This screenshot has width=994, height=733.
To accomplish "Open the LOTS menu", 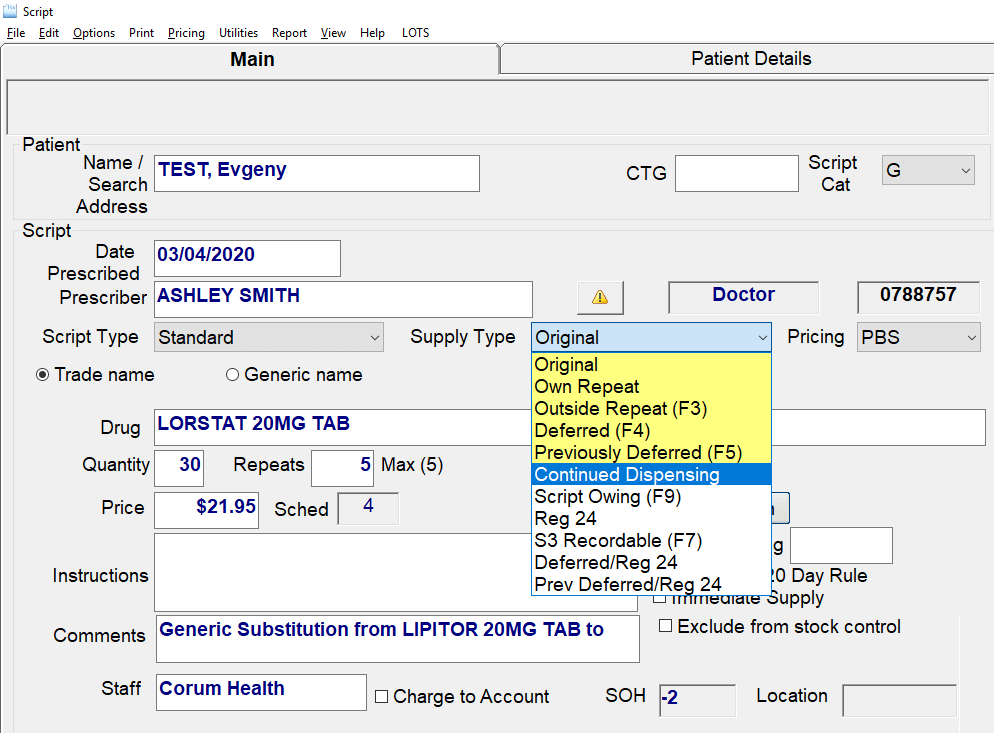I will pyautogui.click(x=415, y=33).
